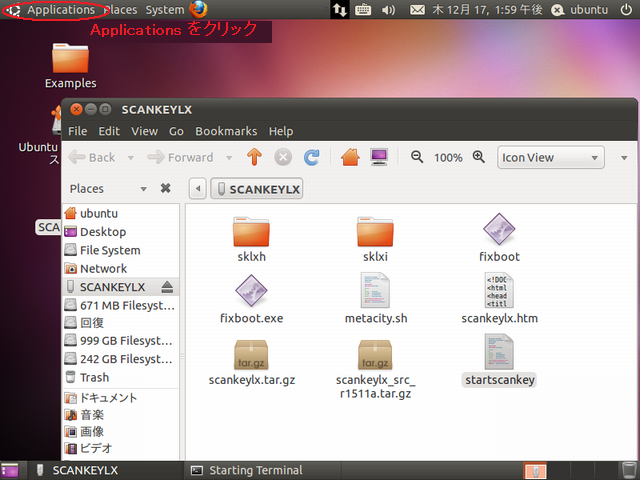Zoom out with magnifier minus icon
The width and height of the screenshot is (640, 480).
point(417,157)
